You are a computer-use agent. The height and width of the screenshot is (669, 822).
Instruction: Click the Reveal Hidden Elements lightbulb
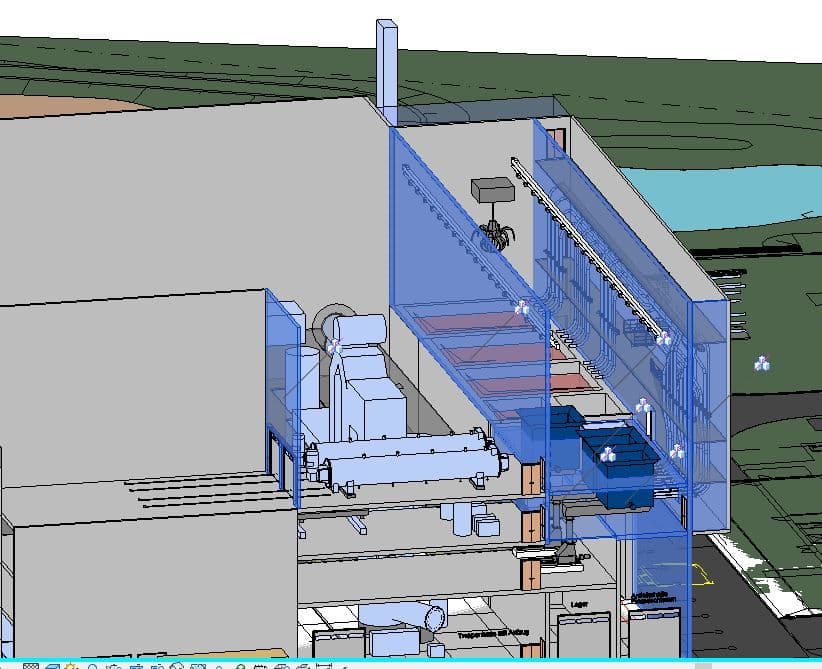(220, 666)
